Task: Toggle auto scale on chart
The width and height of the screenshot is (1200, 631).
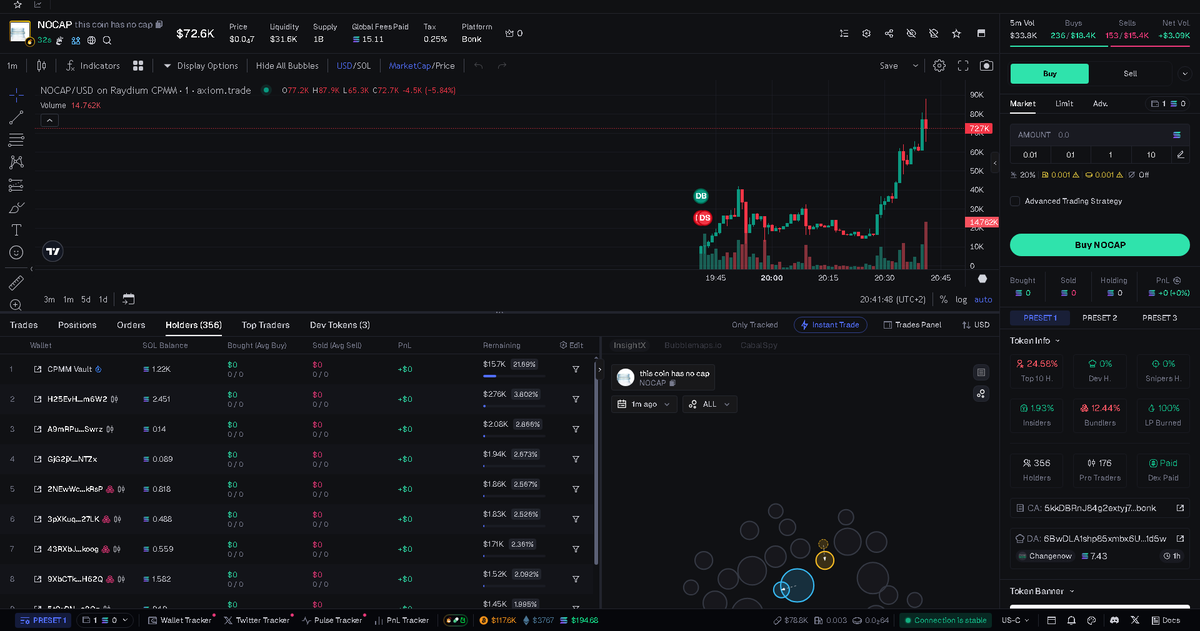Action: pyautogui.click(x=983, y=299)
